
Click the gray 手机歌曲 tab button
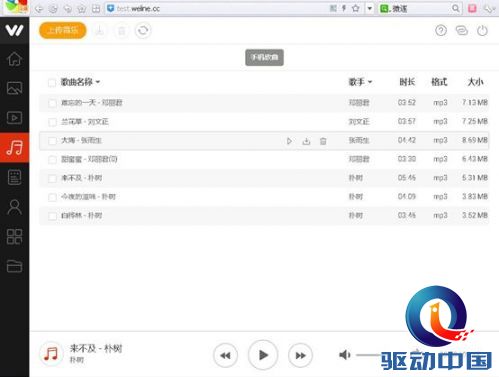pyautogui.click(x=264, y=57)
